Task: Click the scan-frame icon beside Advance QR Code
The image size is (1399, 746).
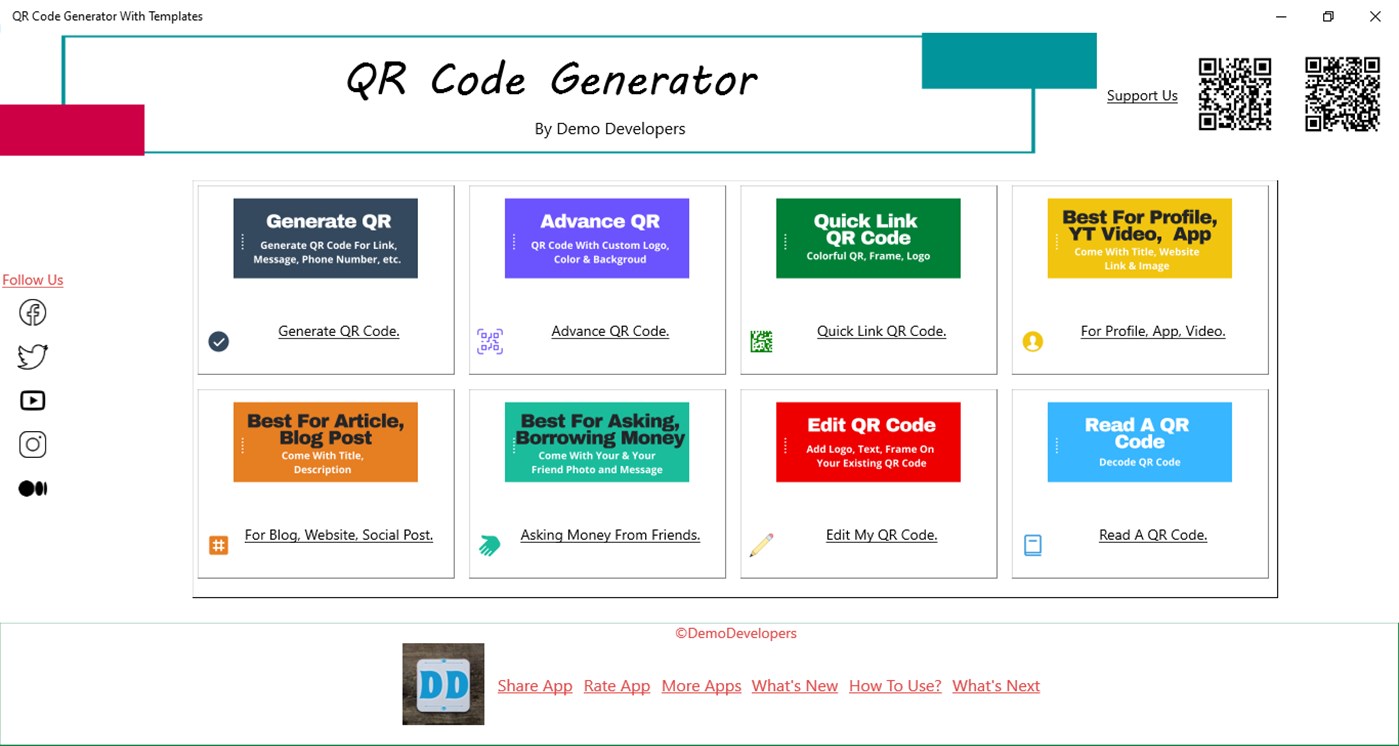Action: (490, 342)
